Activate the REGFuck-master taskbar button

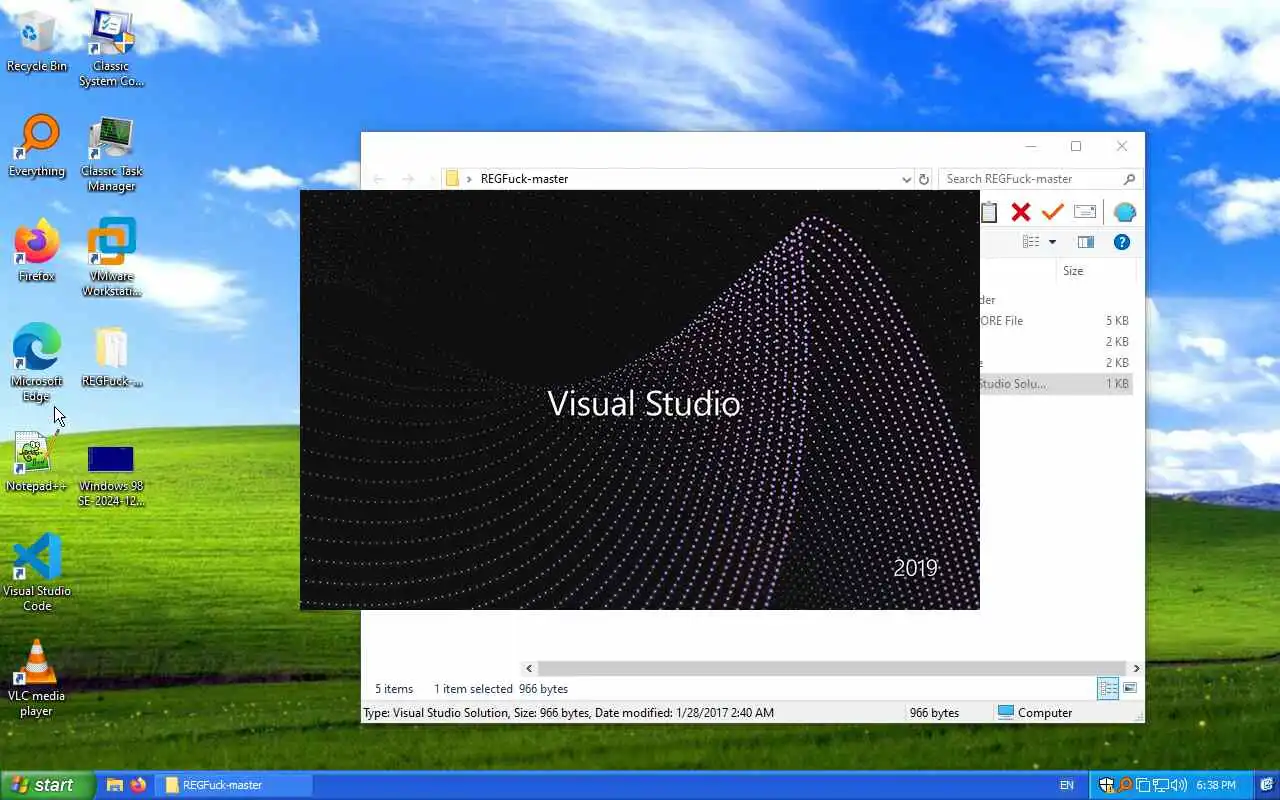tap(234, 785)
